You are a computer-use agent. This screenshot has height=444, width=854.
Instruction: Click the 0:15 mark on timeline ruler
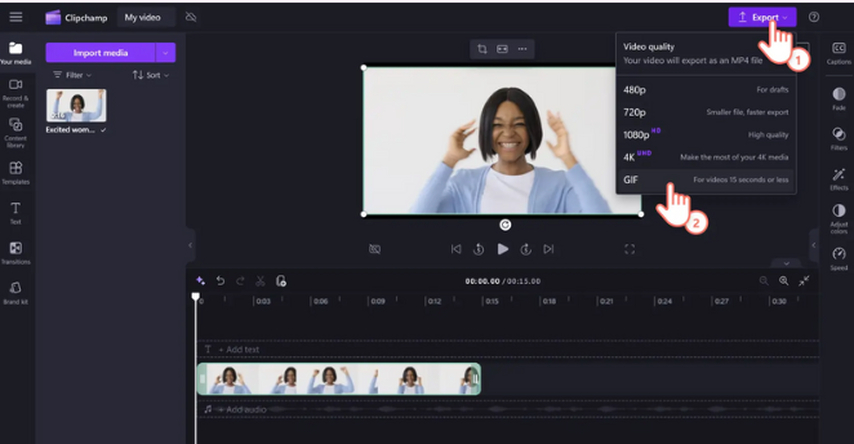(x=490, y=301)
